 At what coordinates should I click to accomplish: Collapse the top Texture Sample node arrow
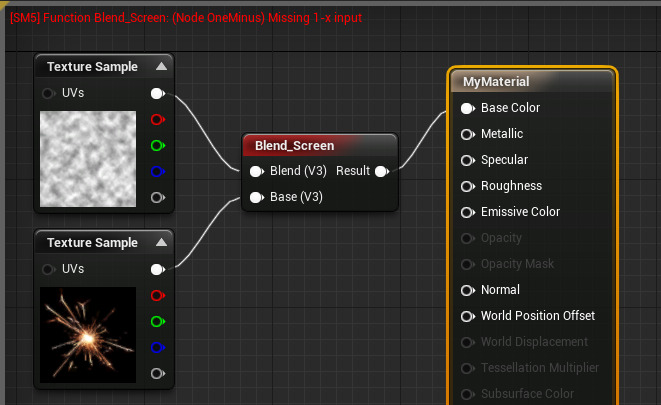[x=161, y=67]
